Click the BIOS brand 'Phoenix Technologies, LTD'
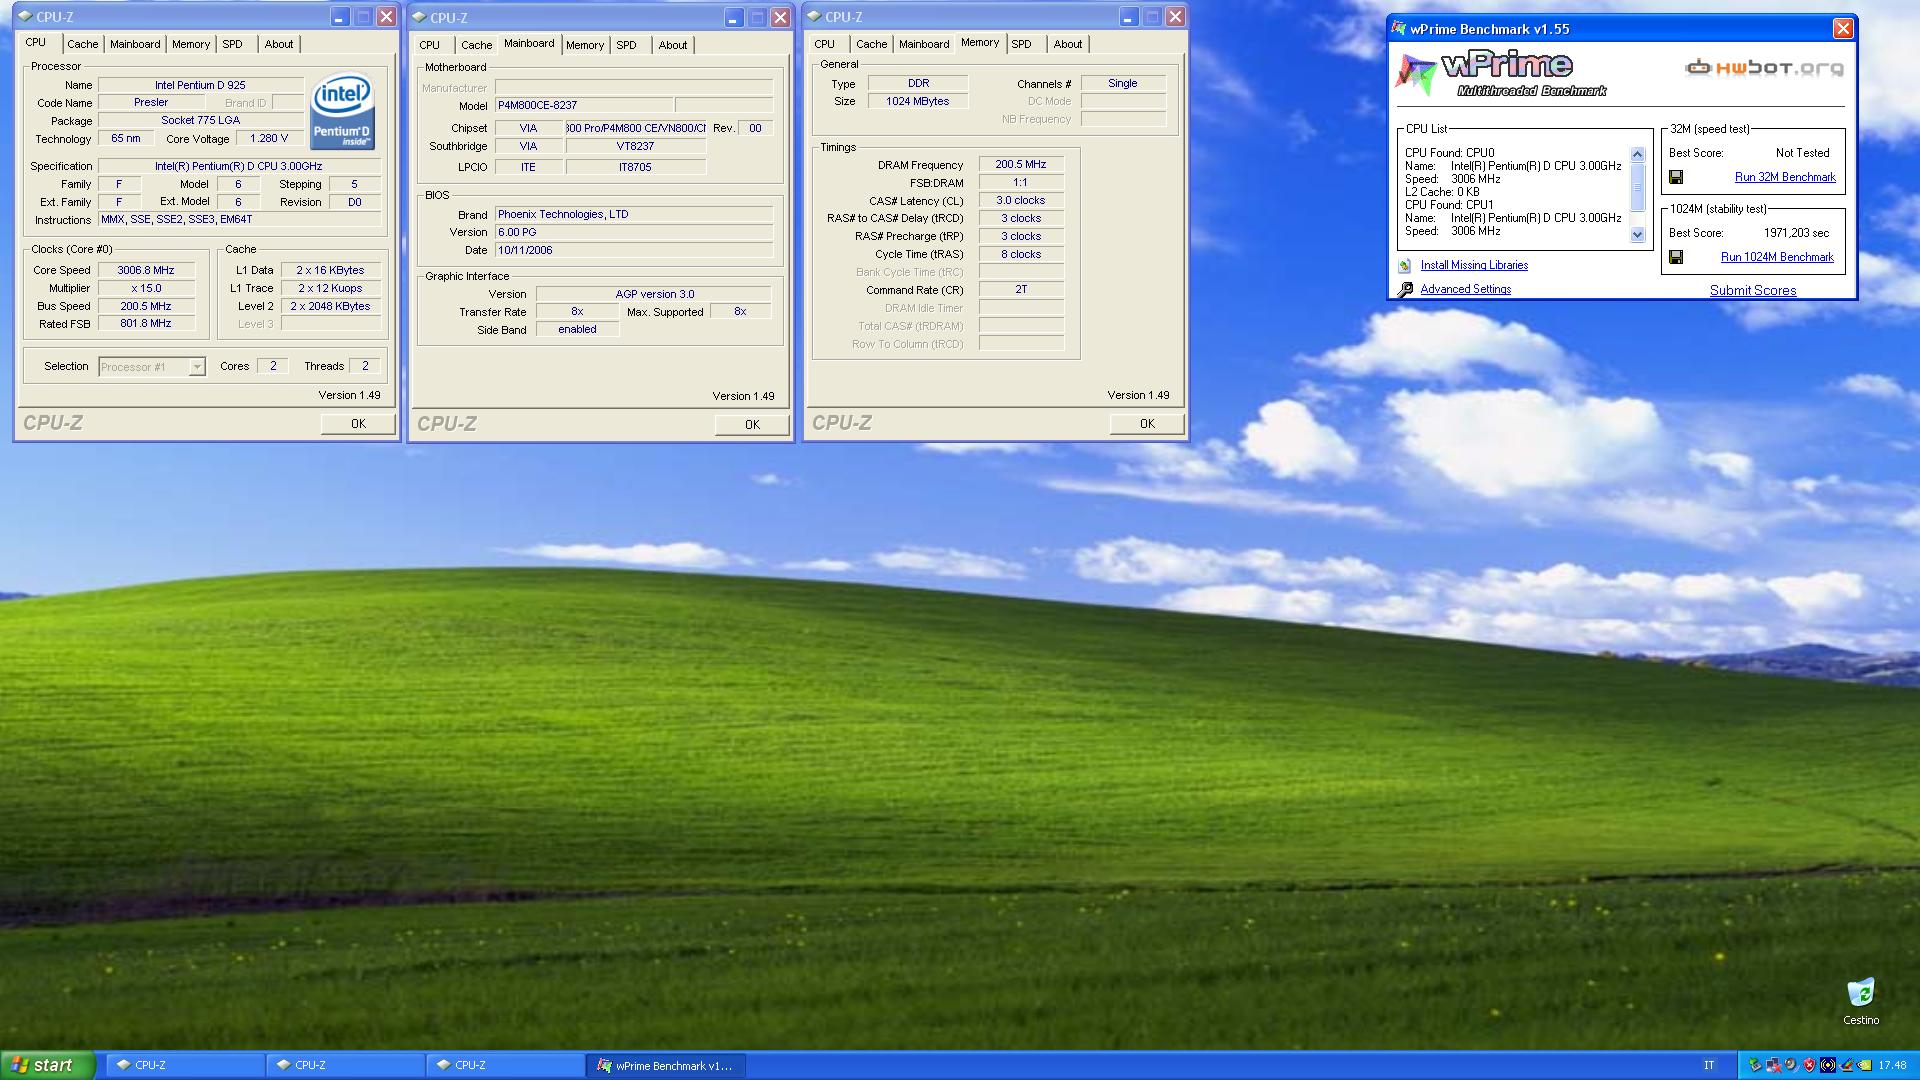Image resolution: width=1920 pixels, height=1080 pixels. click(634, 214)
